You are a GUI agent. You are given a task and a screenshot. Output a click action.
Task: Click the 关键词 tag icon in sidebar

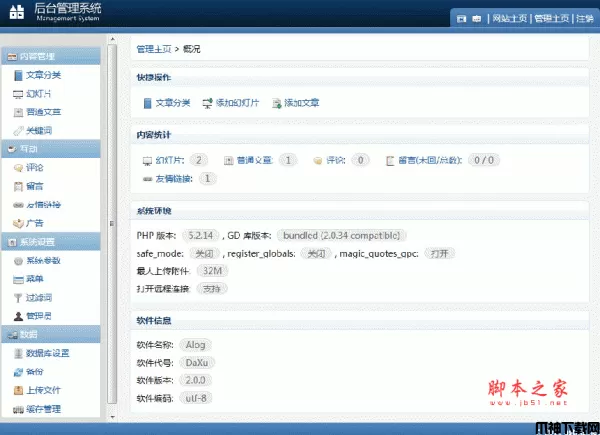[18, 131]
